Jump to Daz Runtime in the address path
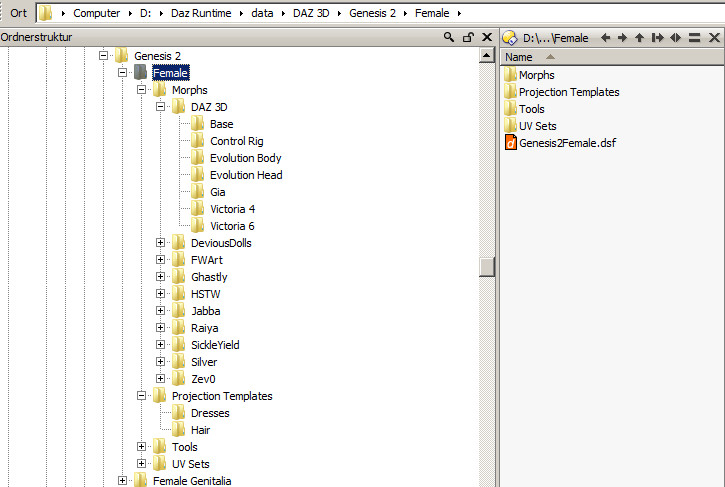Image resolution: width=725 pixels, height=487 pixels. pyautogui.click(x=201, y=13)
